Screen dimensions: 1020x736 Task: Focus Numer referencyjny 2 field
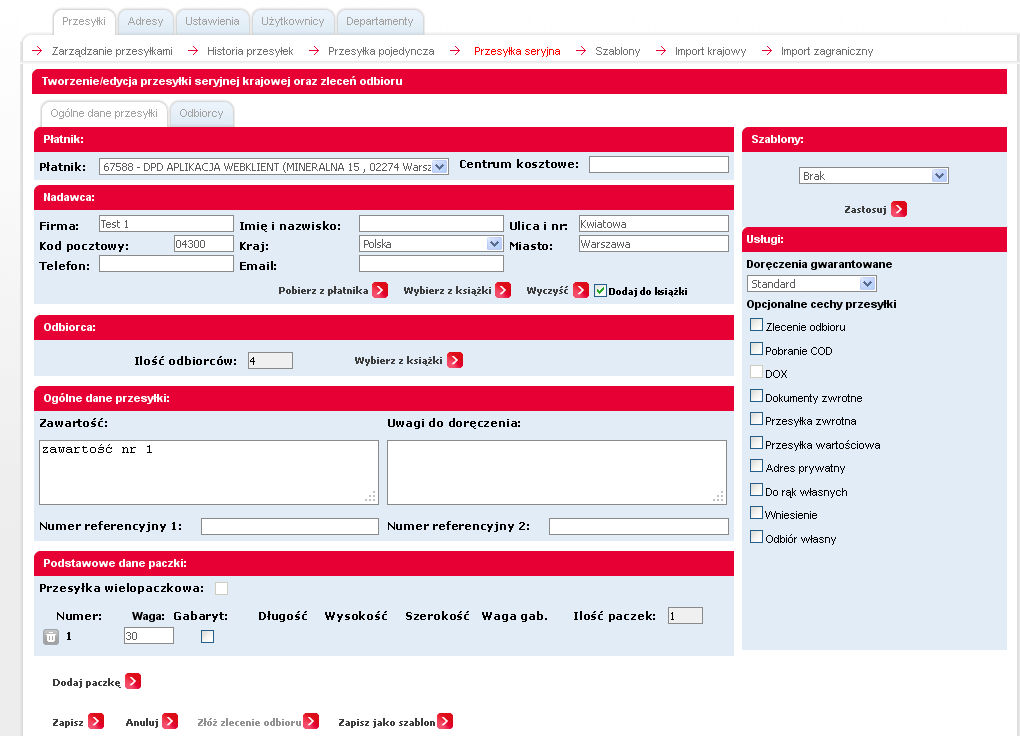pos(639,526)
